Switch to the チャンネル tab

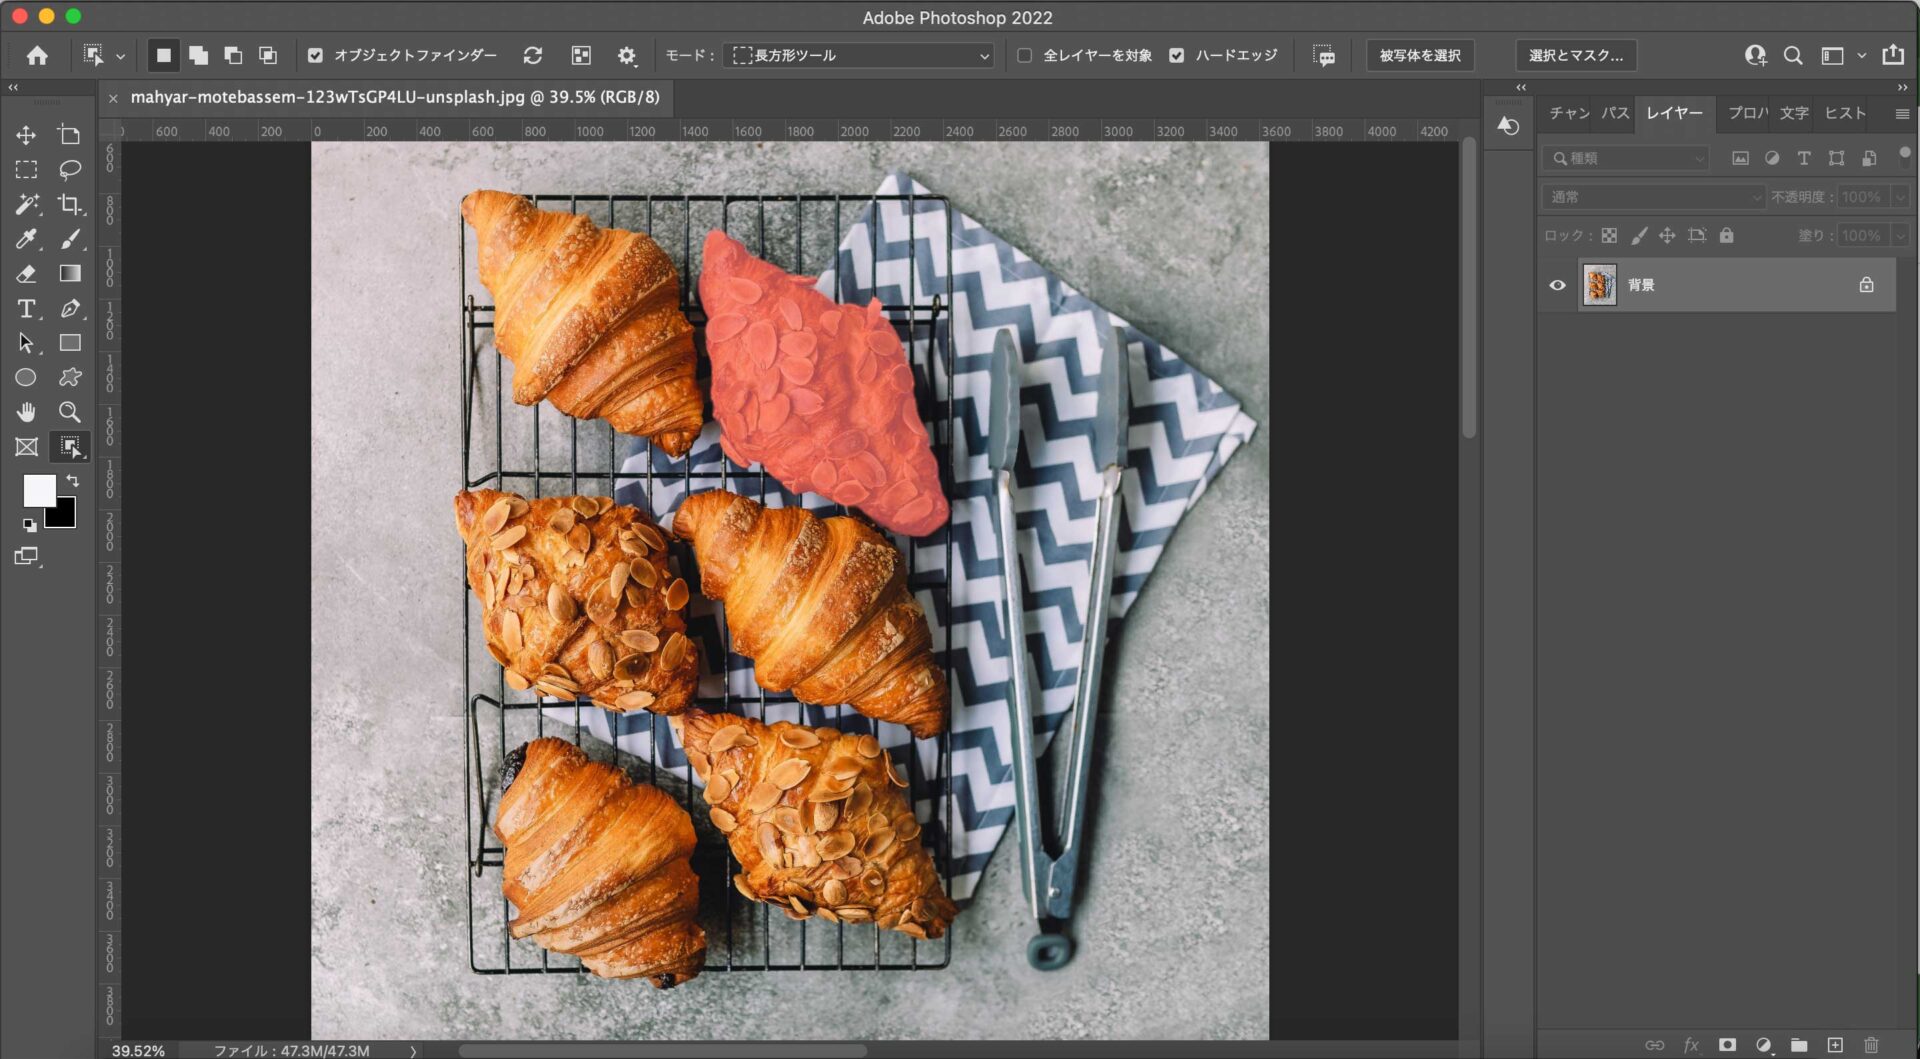[1569, 113]
